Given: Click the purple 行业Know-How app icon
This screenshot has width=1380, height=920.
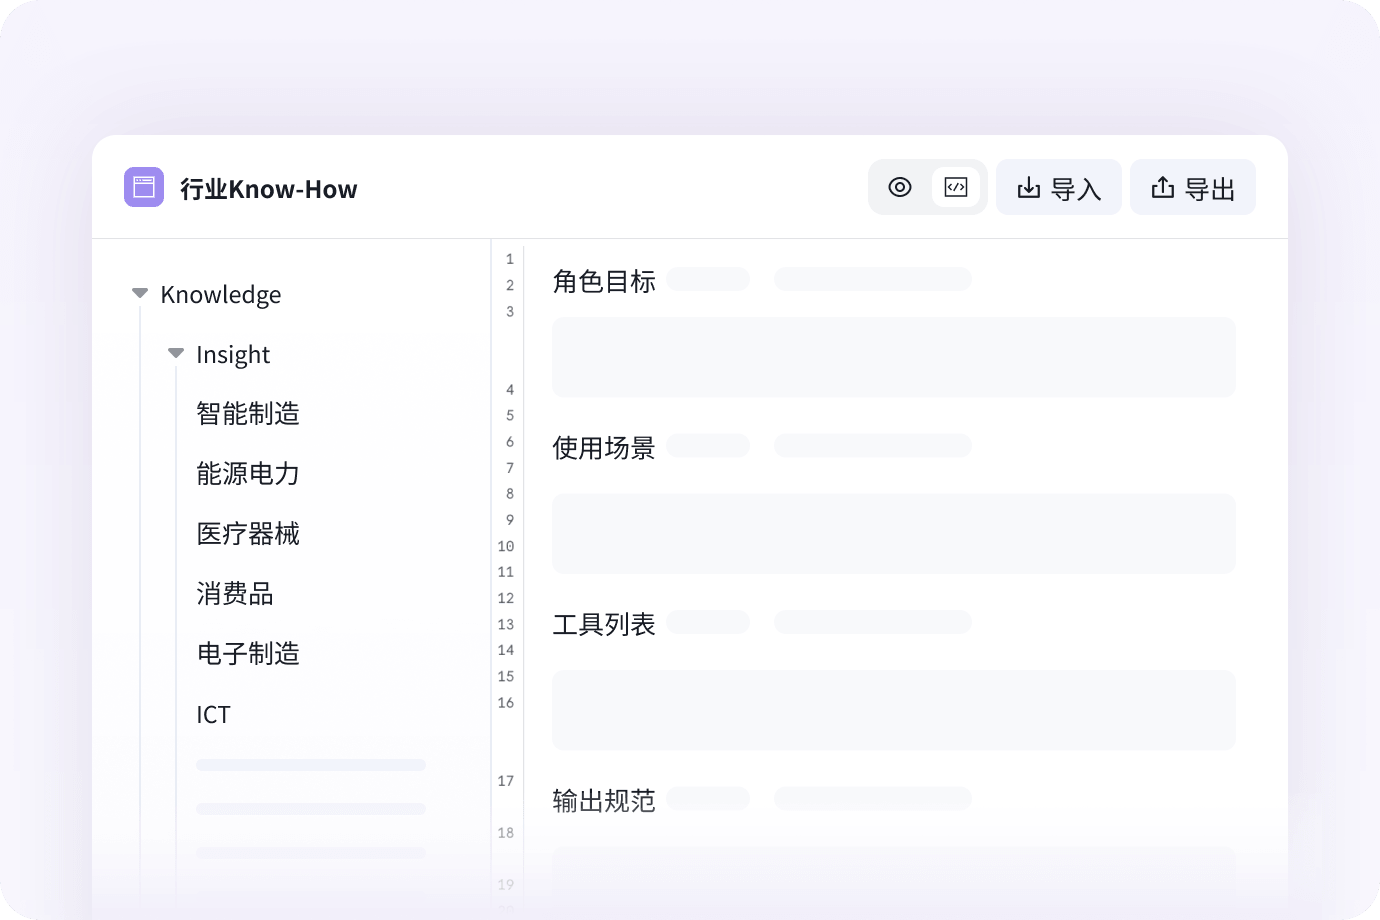Looking at the screenshot, I should click(144, 187).
